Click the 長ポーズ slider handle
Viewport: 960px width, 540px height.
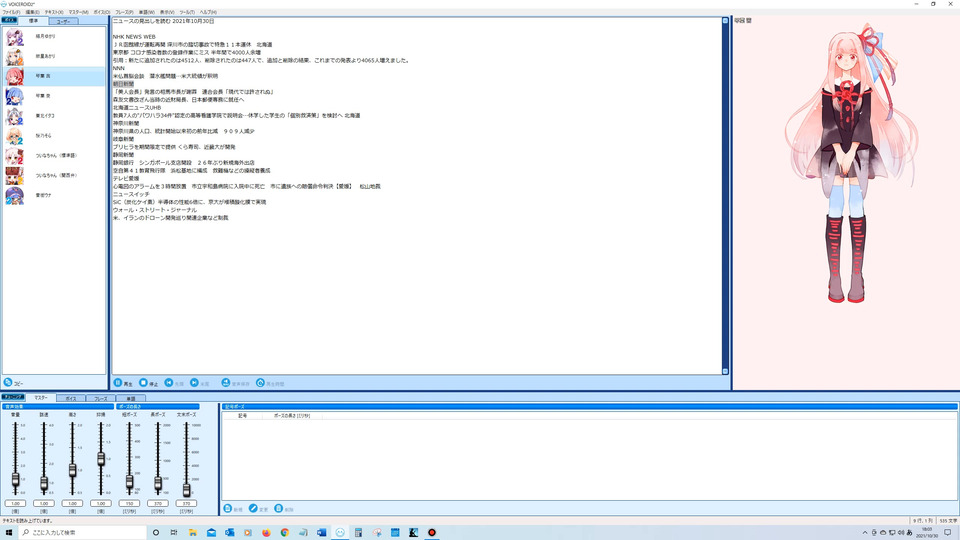click(x=158, y=483)
